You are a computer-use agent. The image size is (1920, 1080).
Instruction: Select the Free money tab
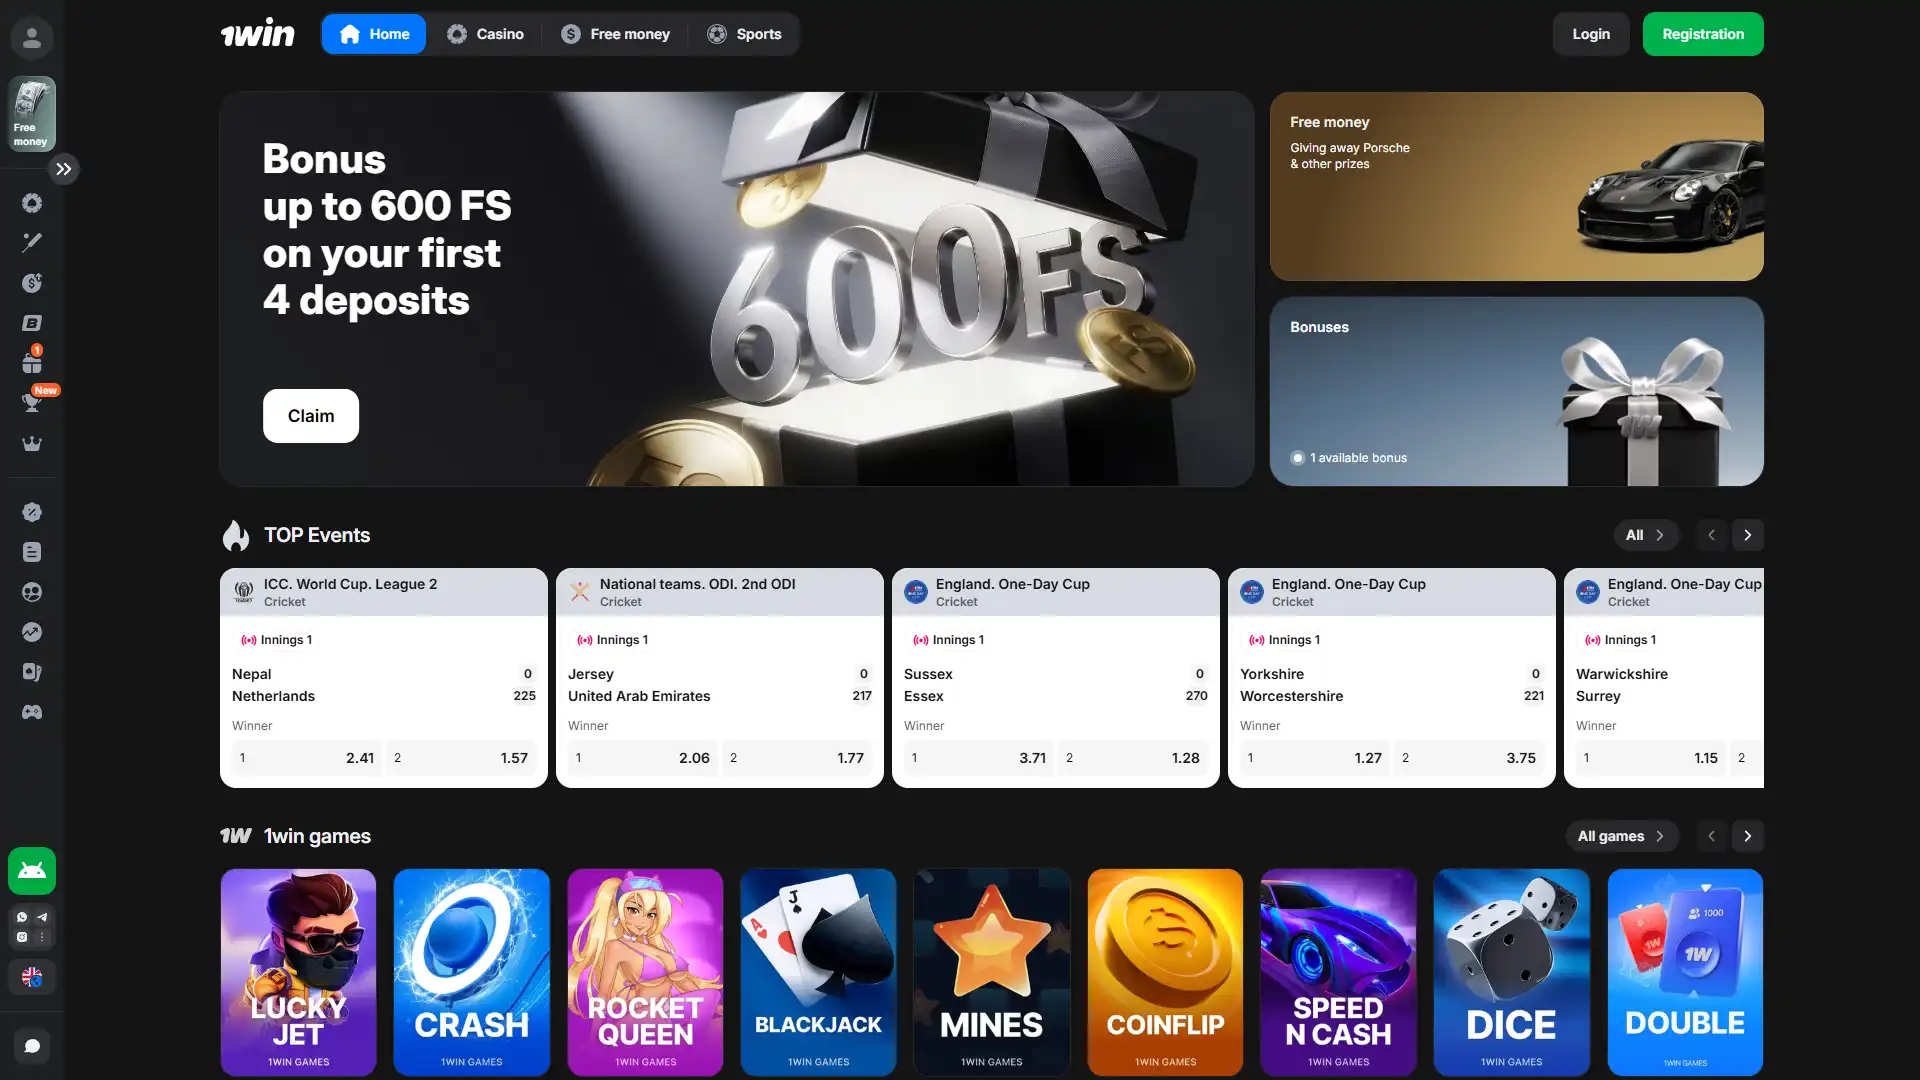point(615,34)
